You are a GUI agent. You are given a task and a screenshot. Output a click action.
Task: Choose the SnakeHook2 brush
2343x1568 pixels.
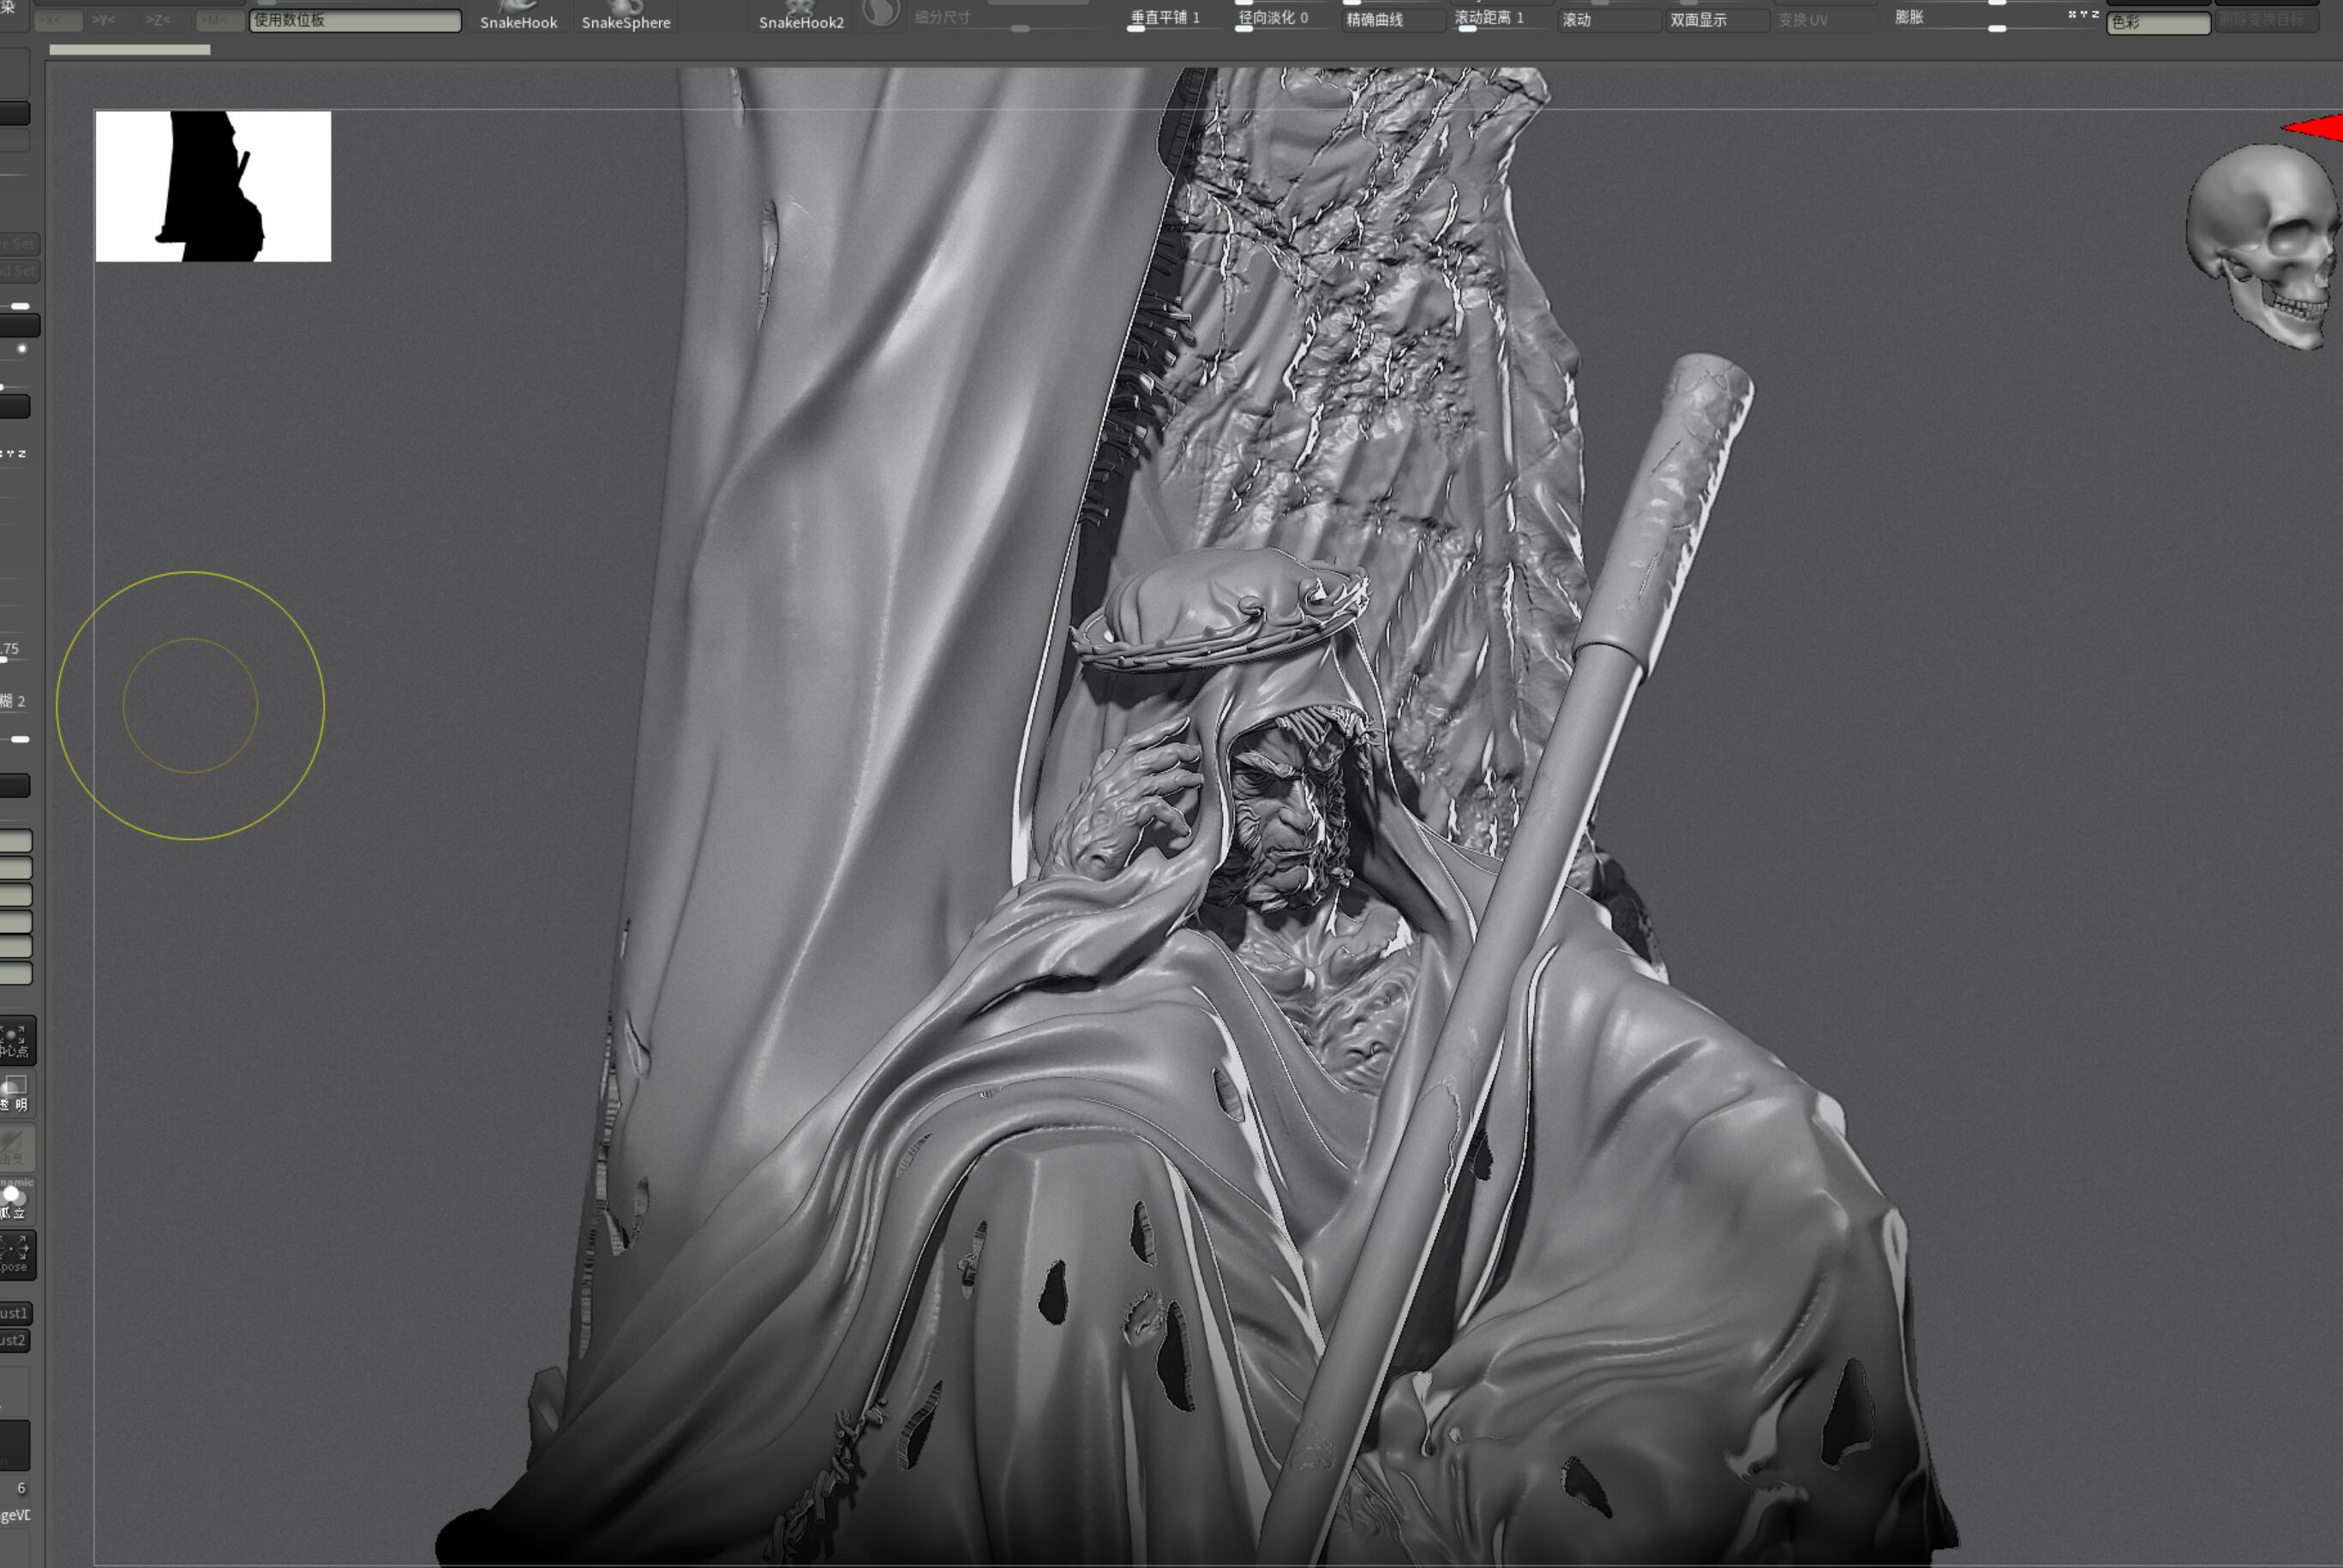tap(801, 16)
